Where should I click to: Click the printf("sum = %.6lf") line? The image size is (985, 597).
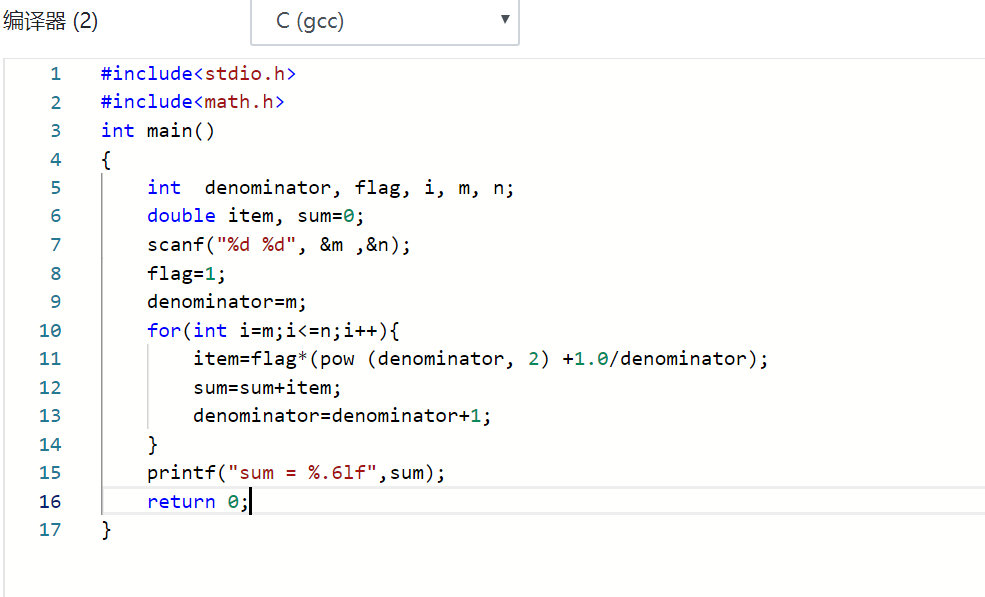pos(296,473)
